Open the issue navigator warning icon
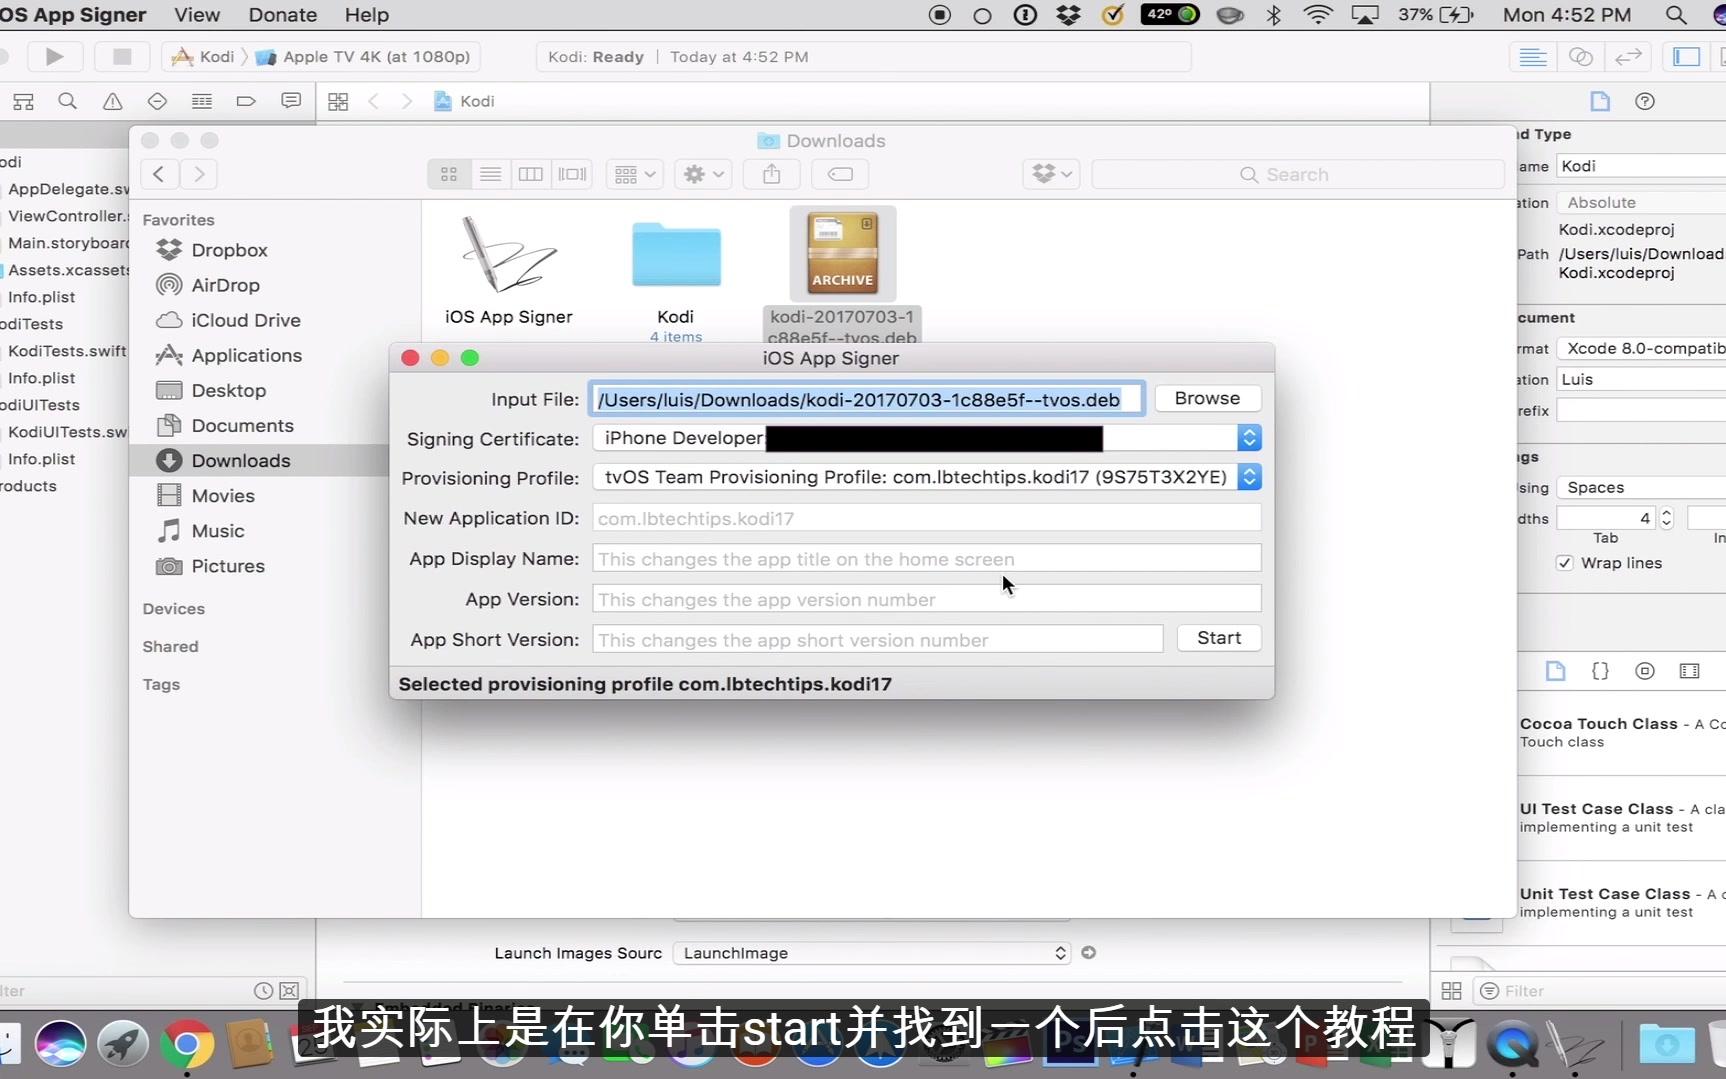 pyautogui.click(x=113, y=101)
